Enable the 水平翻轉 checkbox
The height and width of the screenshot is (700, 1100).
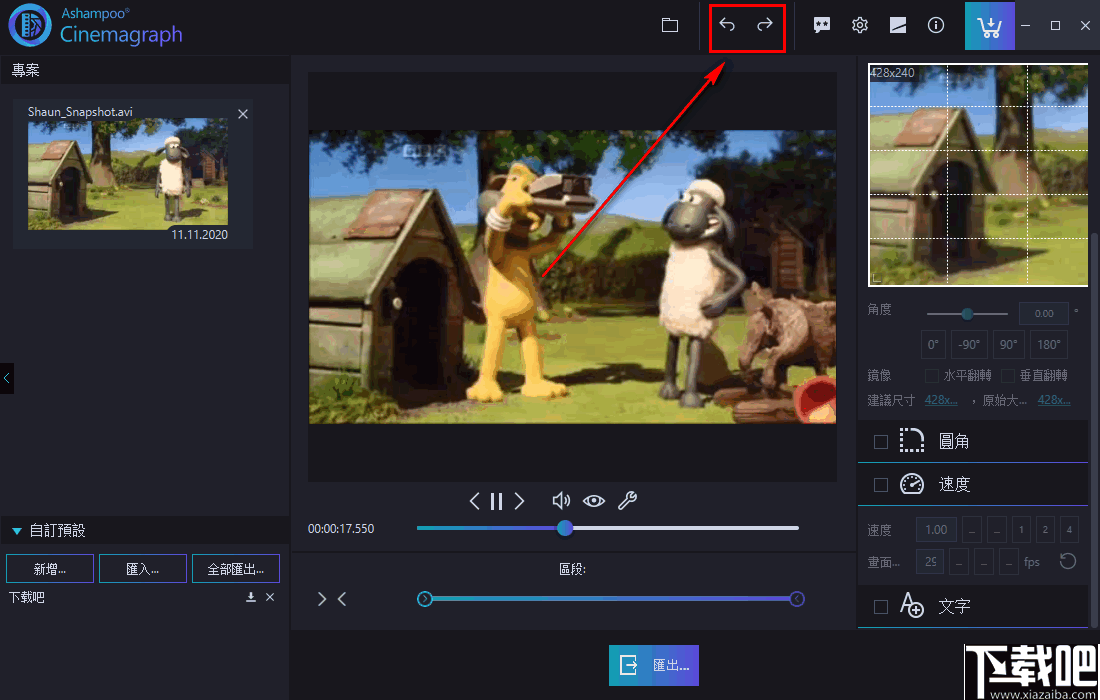point(932,376)
